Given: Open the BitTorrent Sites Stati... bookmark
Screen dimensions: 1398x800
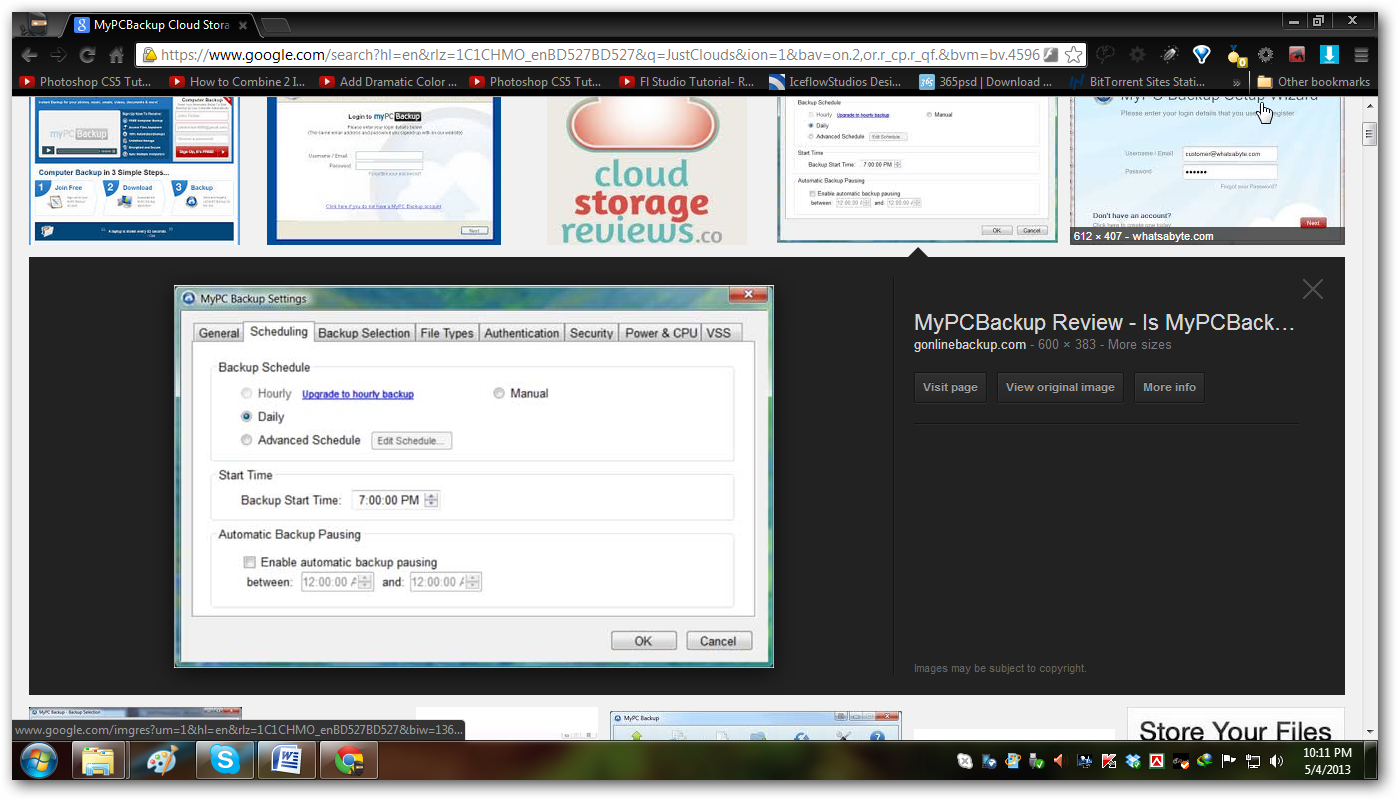Looking at the screenshot, I should click(1137, 82).
